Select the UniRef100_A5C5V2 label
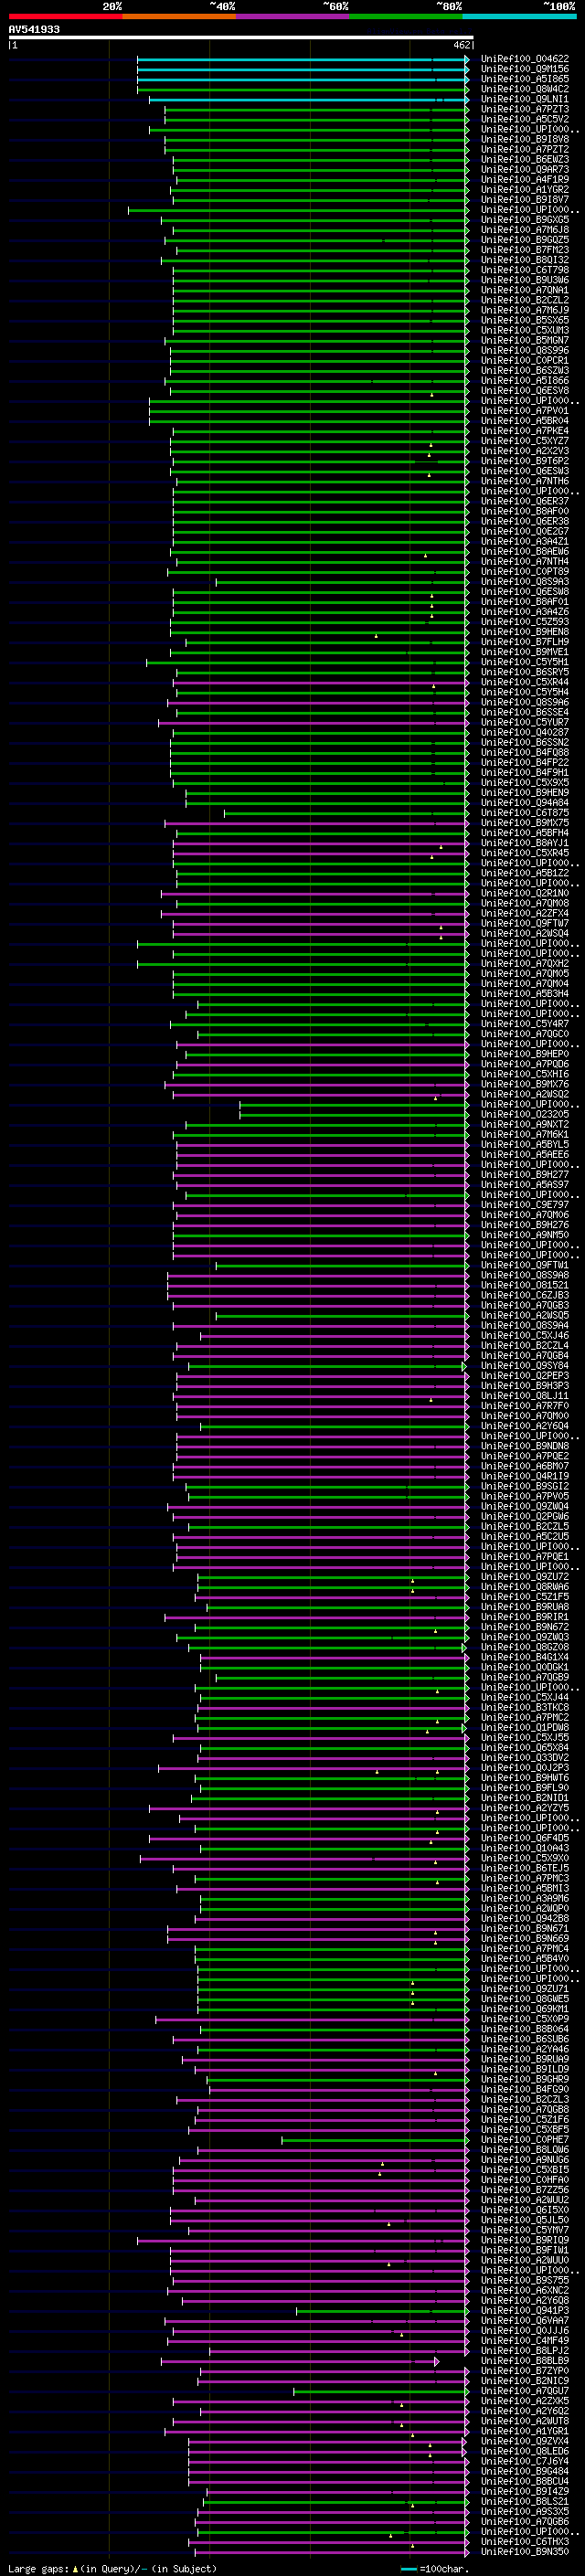The width and height of the screenshot is (585, 2576). (x=525, y=119)
